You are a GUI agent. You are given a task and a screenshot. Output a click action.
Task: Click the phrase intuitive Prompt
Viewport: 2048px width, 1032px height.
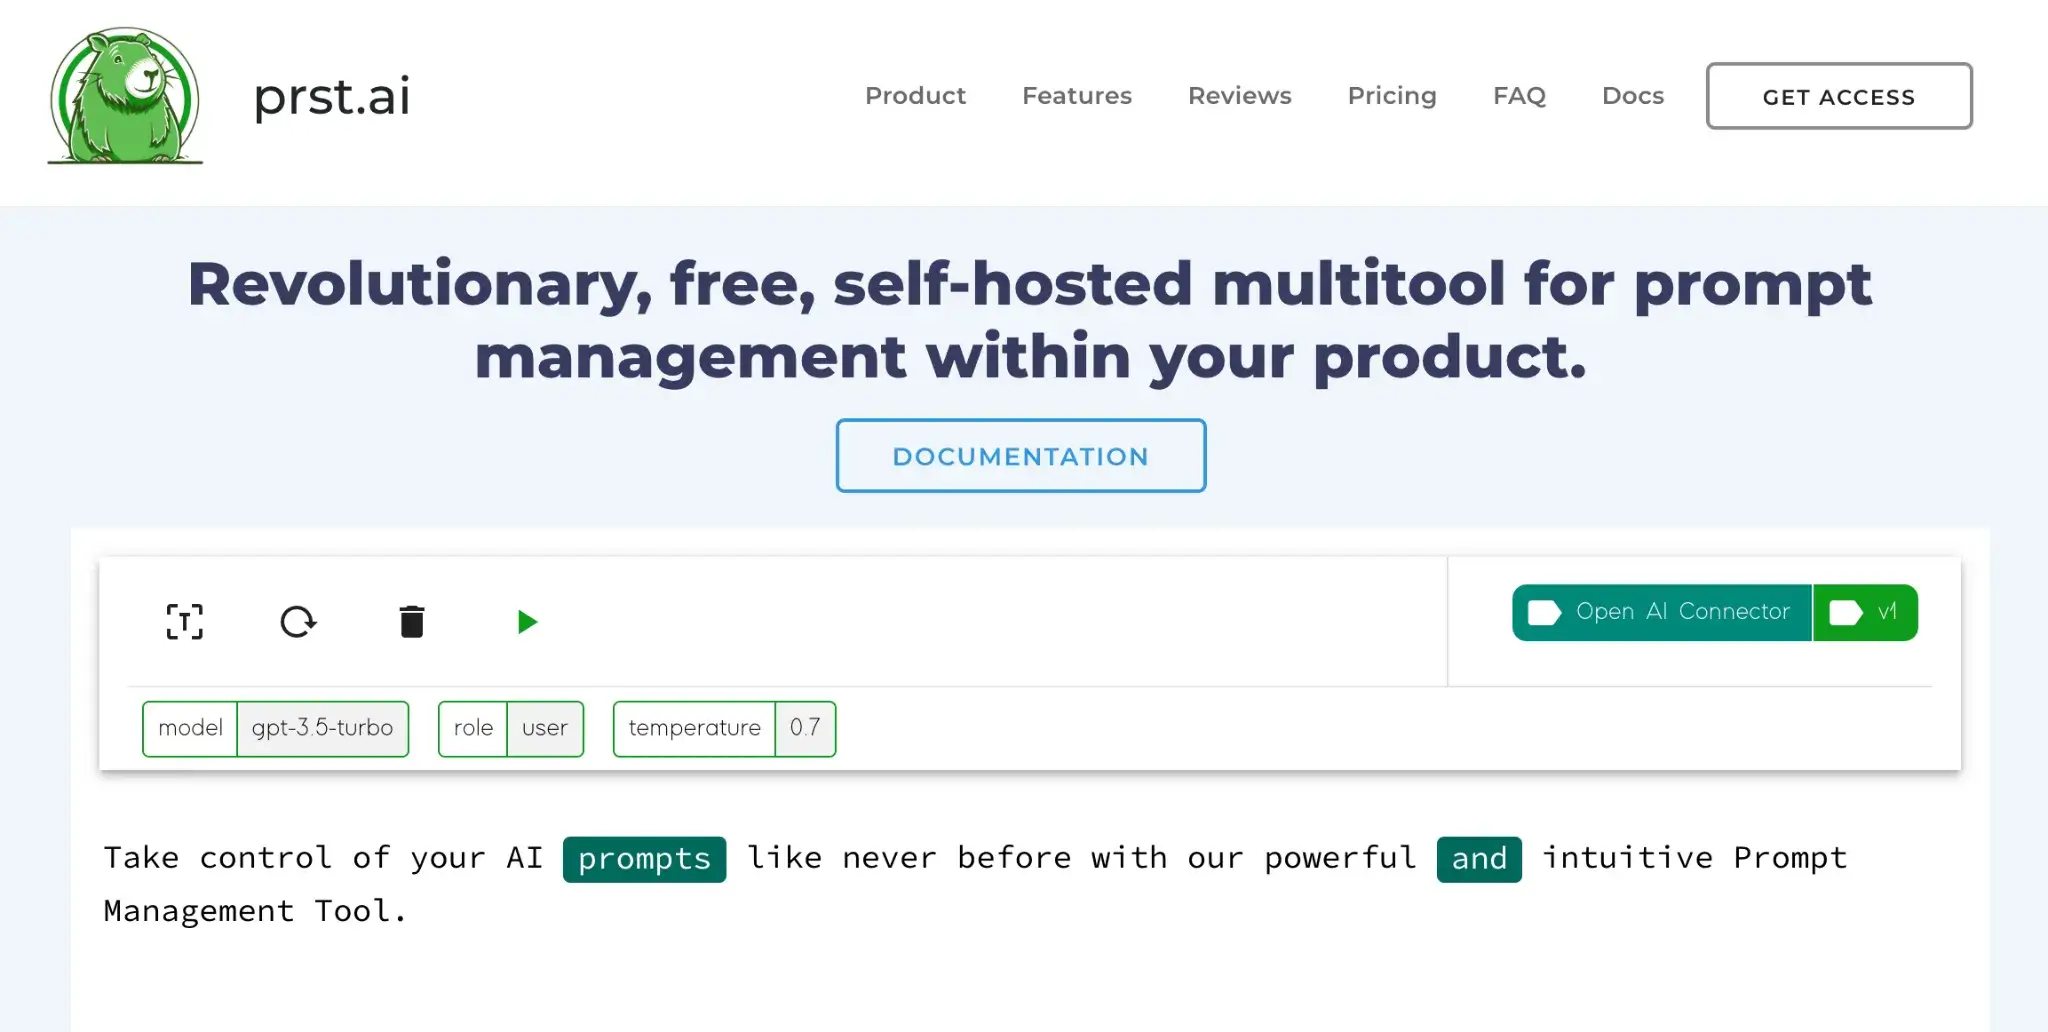(x=1695, y=858)
